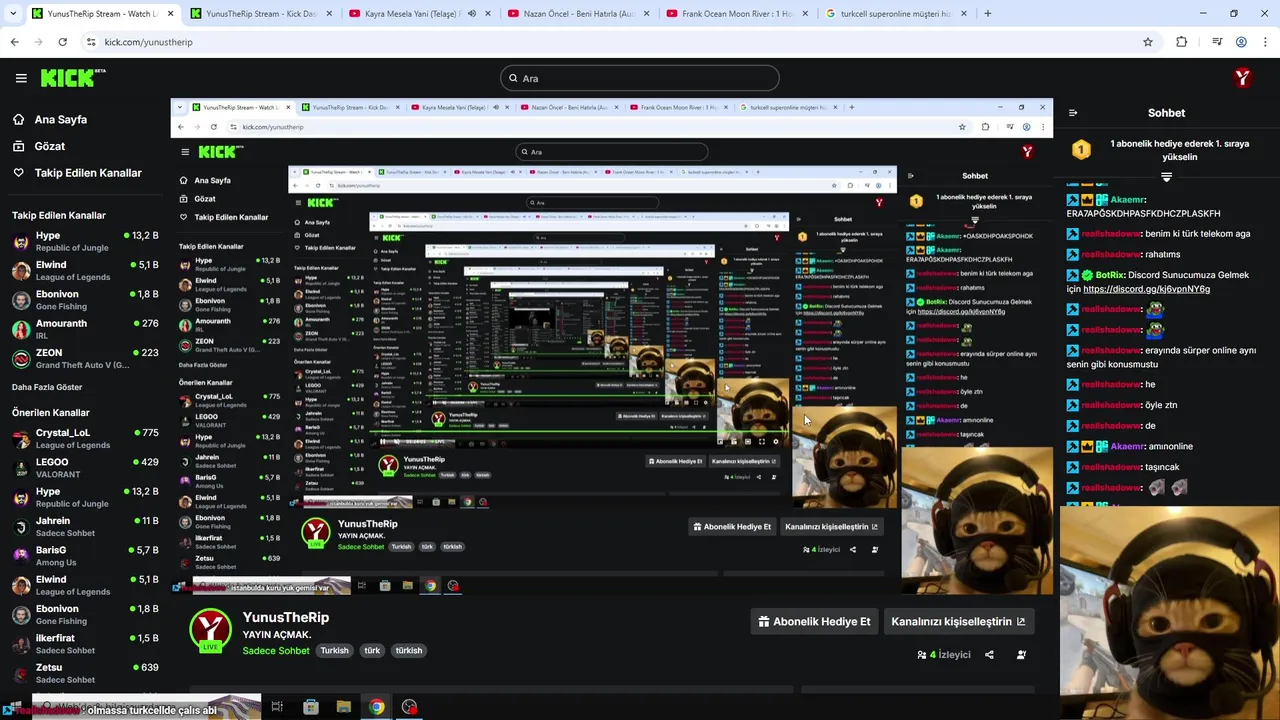Image resolution: width=1280 pixels, height=720 pixels.
Task: Select the türk tag
Action: point(372,650)
